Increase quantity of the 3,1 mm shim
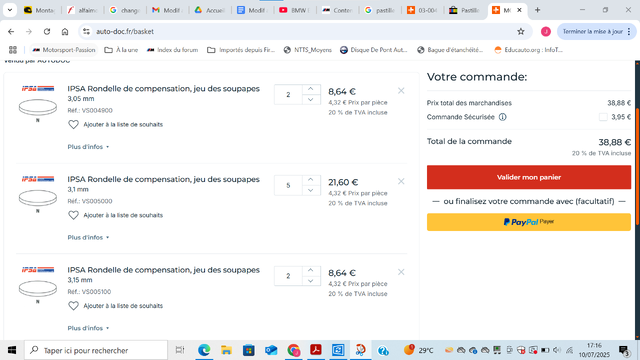This screenshot has height=360, width=640. coord(311,180)
